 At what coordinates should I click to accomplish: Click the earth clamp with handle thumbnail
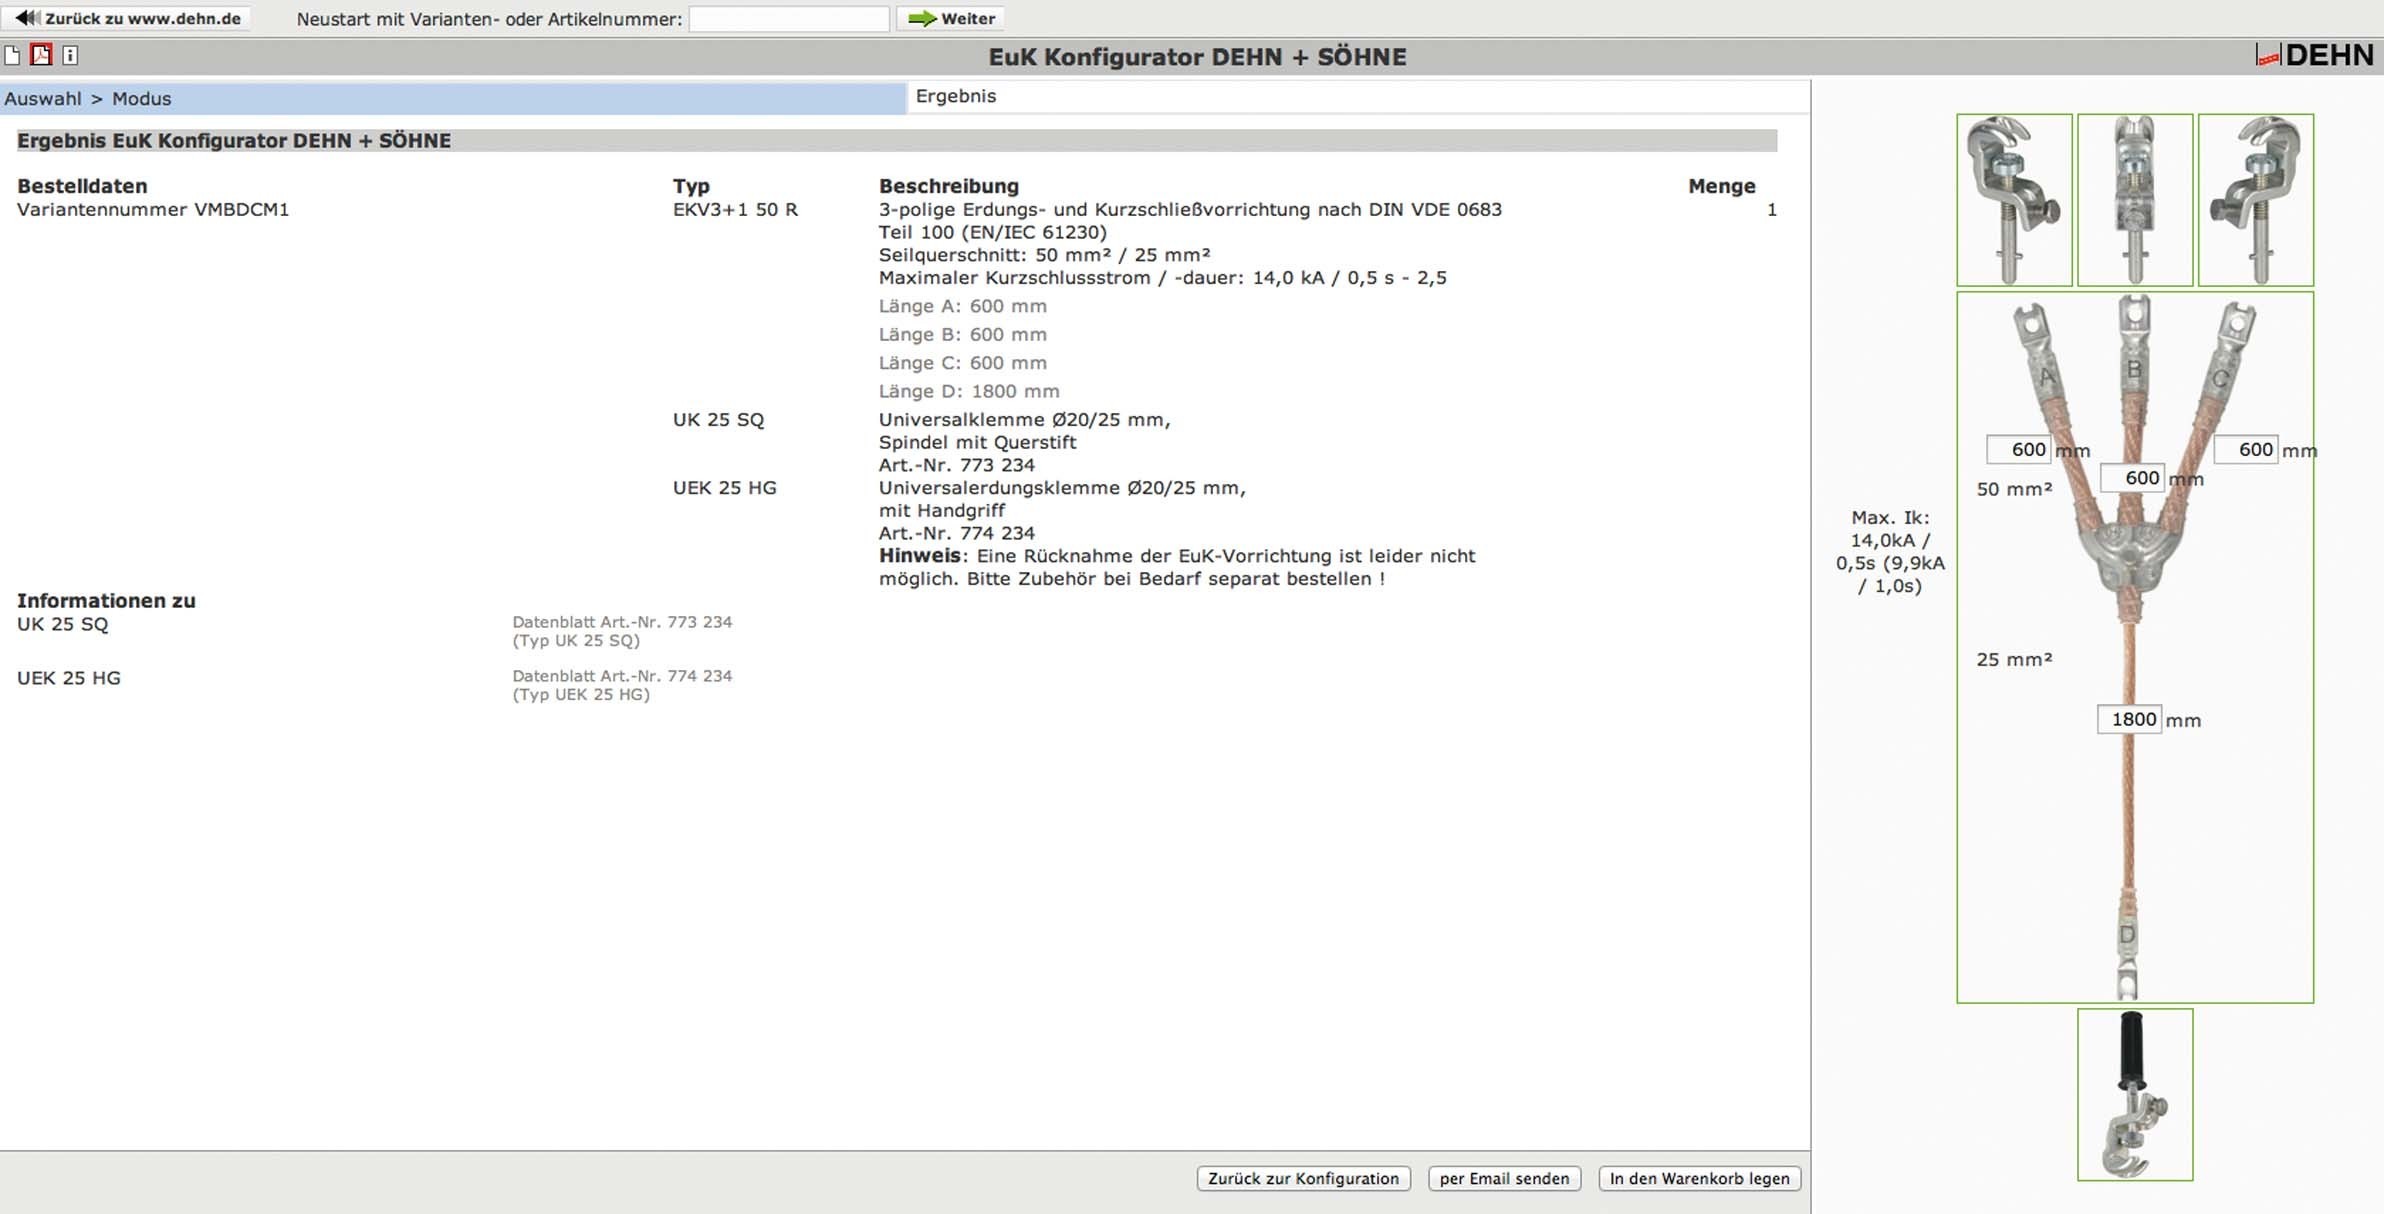pos(2134,1094)
